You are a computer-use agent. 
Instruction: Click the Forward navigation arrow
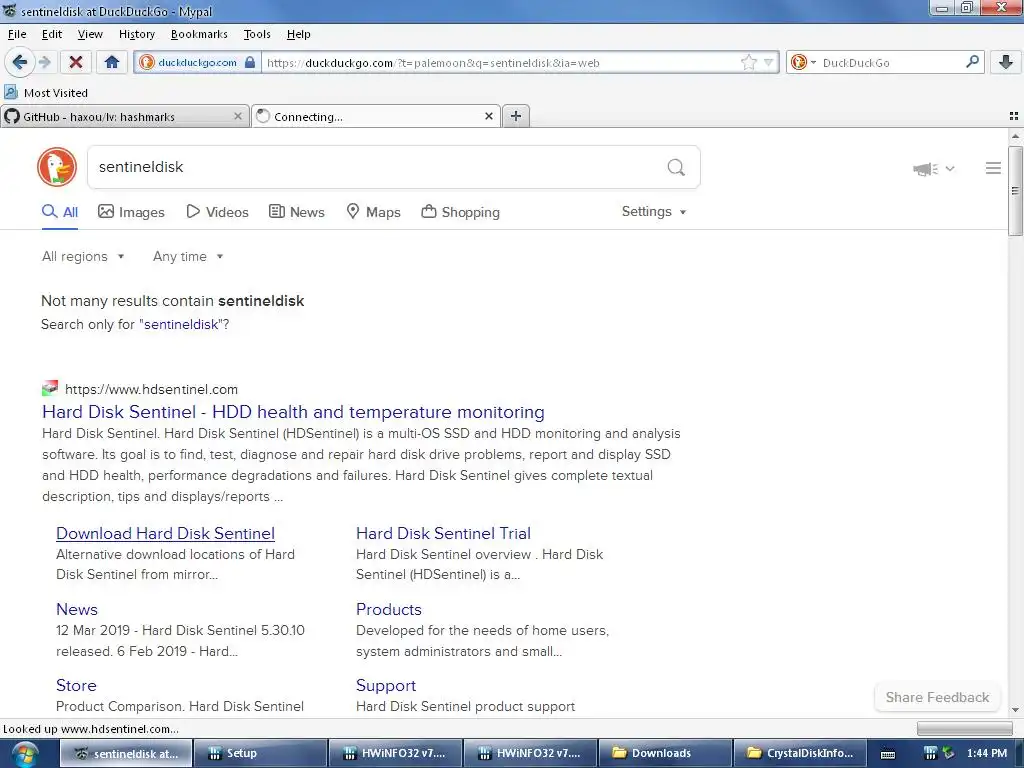(x=45, y=63)
